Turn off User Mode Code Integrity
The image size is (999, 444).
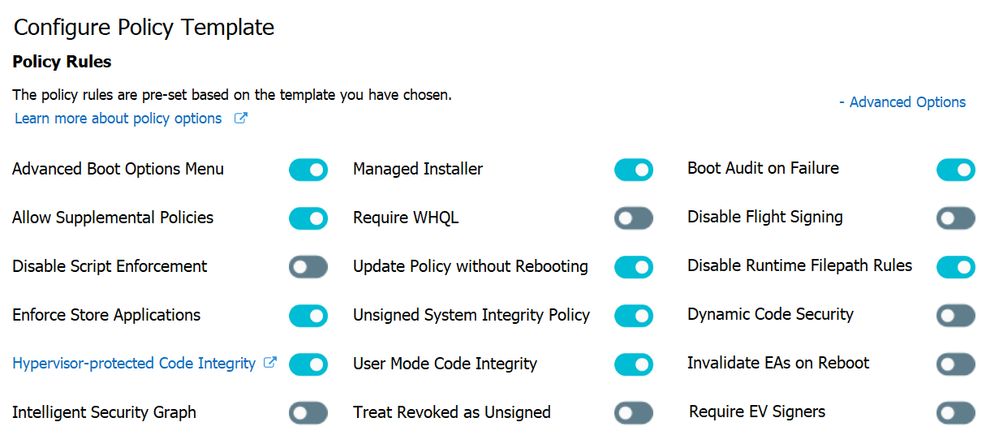633,364
